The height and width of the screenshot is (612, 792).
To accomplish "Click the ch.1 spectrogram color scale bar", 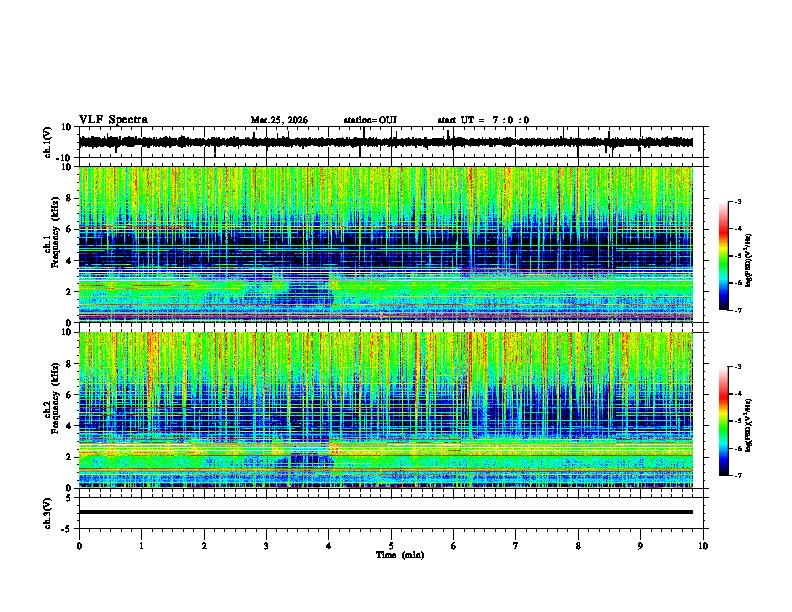I will coord(724,256).
